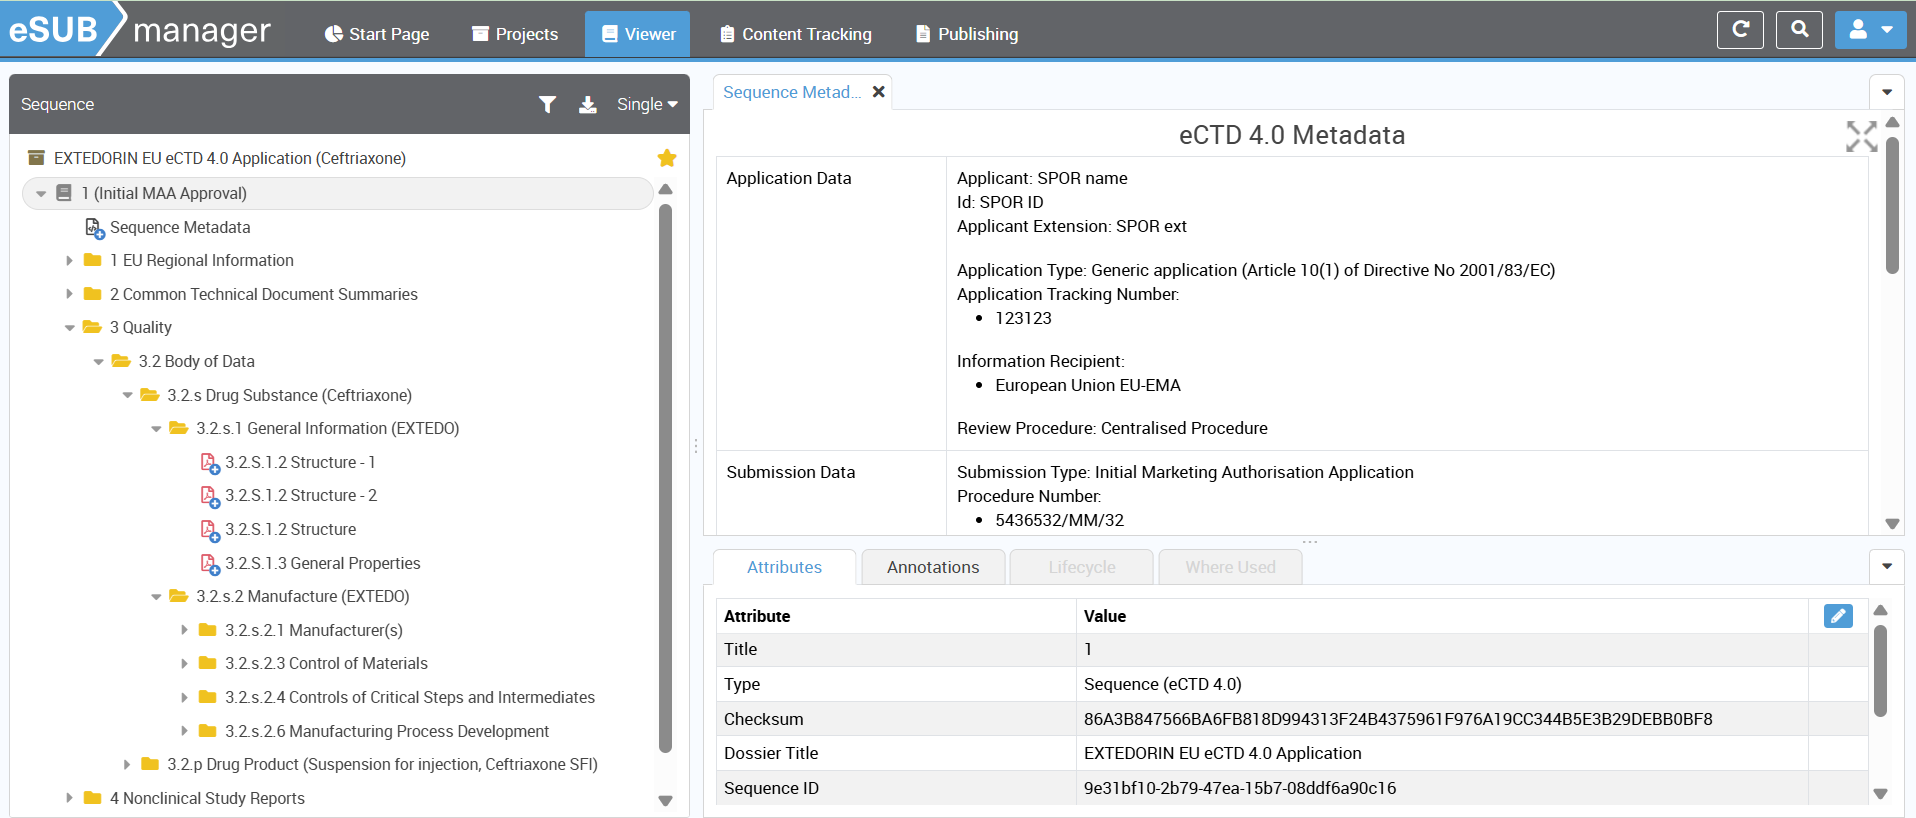
Task: Click the book icon of sequence 1
Action: point(64,193)
